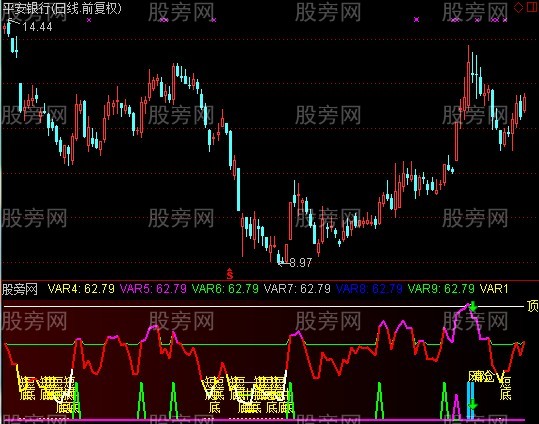
Task: Click the red diamond icon beside the chart title
Action: click(518, 8)
